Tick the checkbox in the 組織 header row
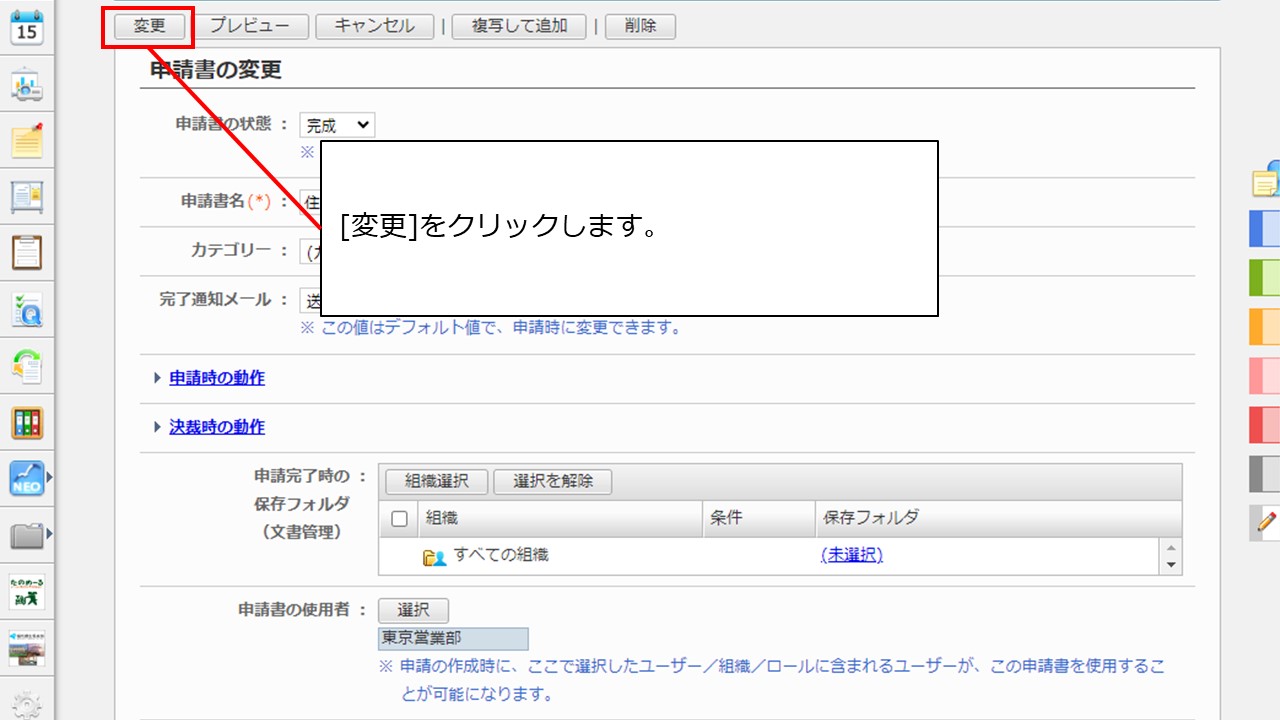 399,519
